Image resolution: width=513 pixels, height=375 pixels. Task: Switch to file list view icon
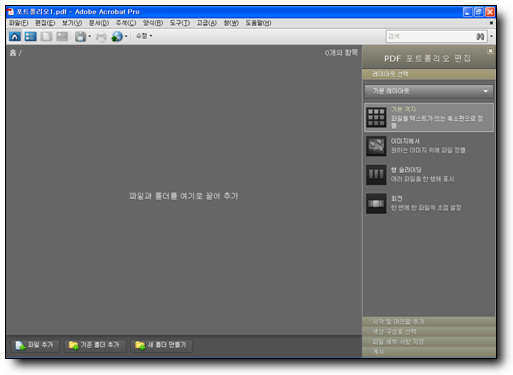[x=31, y=36]
